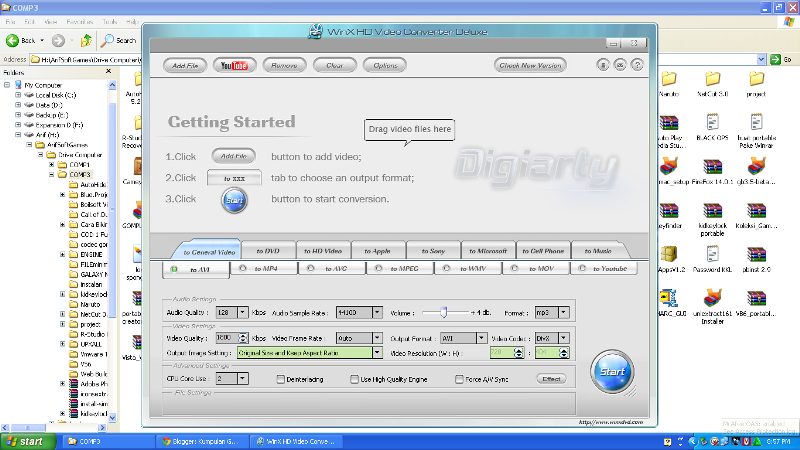Click the Remove button
This screenshot has height=450, width=800.
284,65
